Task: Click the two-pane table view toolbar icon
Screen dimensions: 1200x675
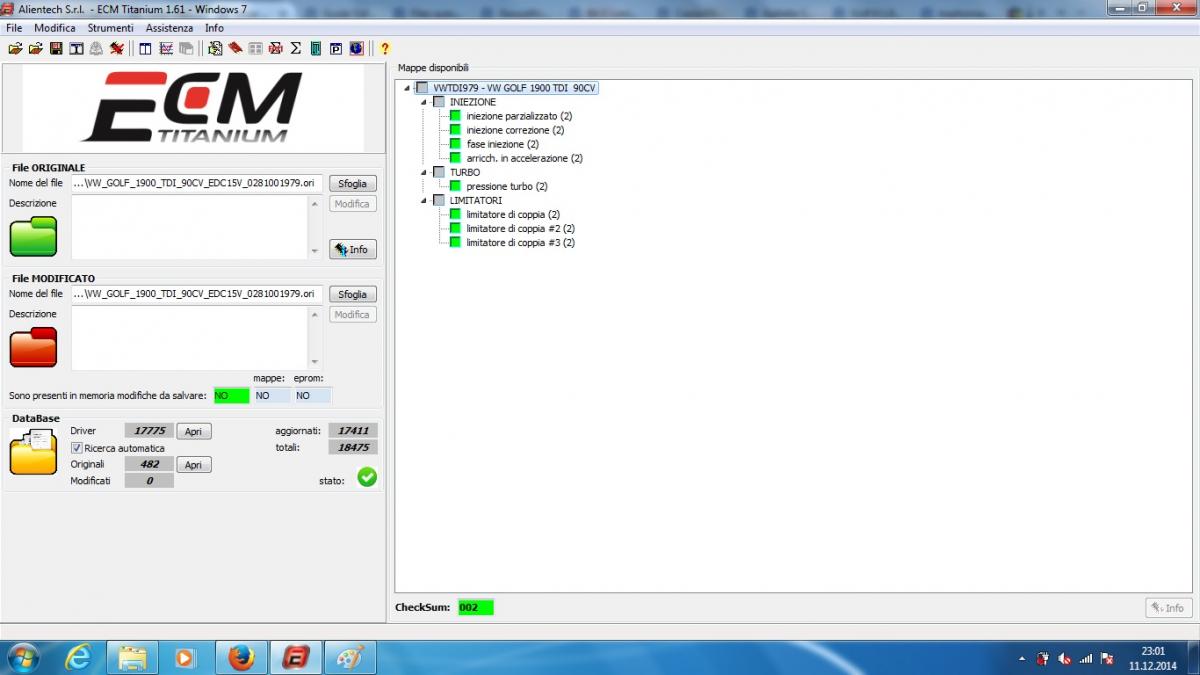Action: pyautogui.click(x=146, y=48)
